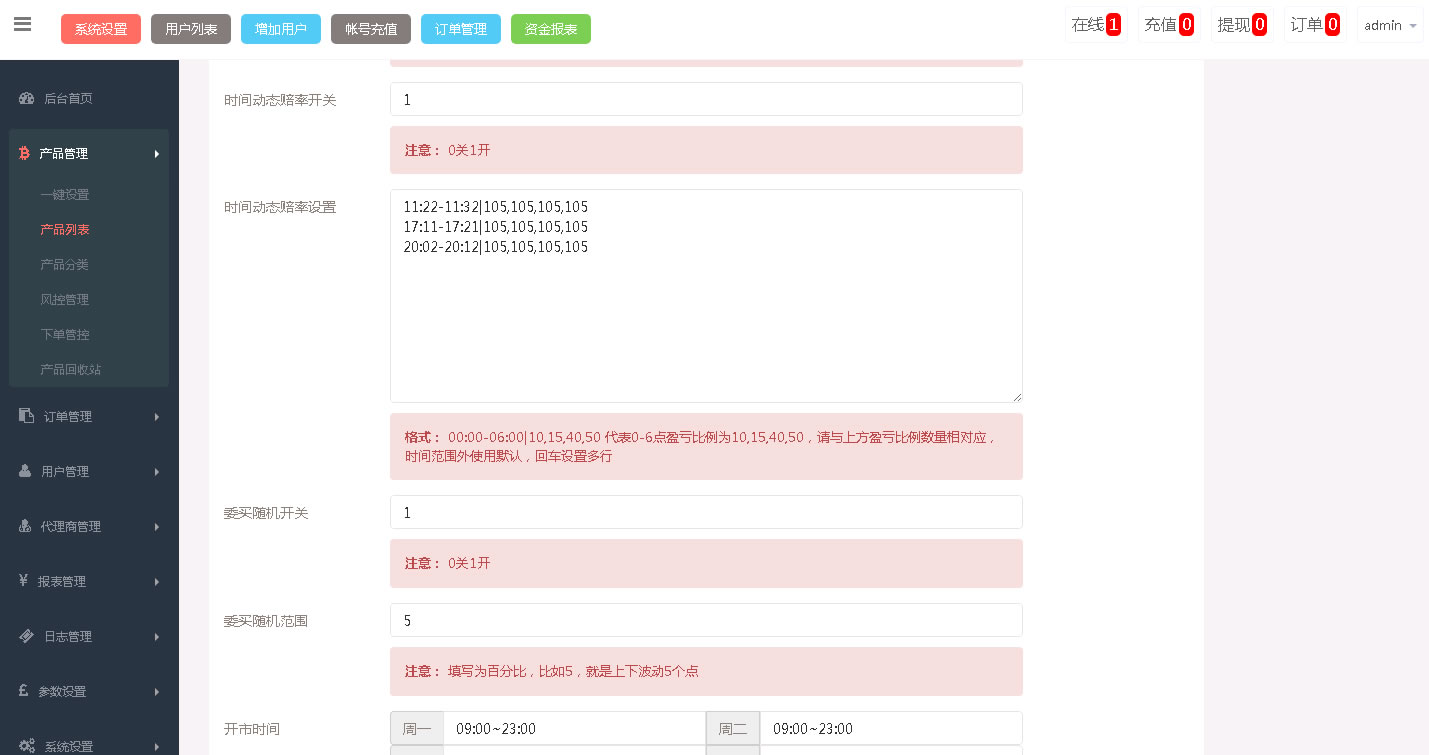The height and width of the screenshot is (755, 1429).
Task: Expand the 代理商管理 arrow
Action: (x=157, y=527)
